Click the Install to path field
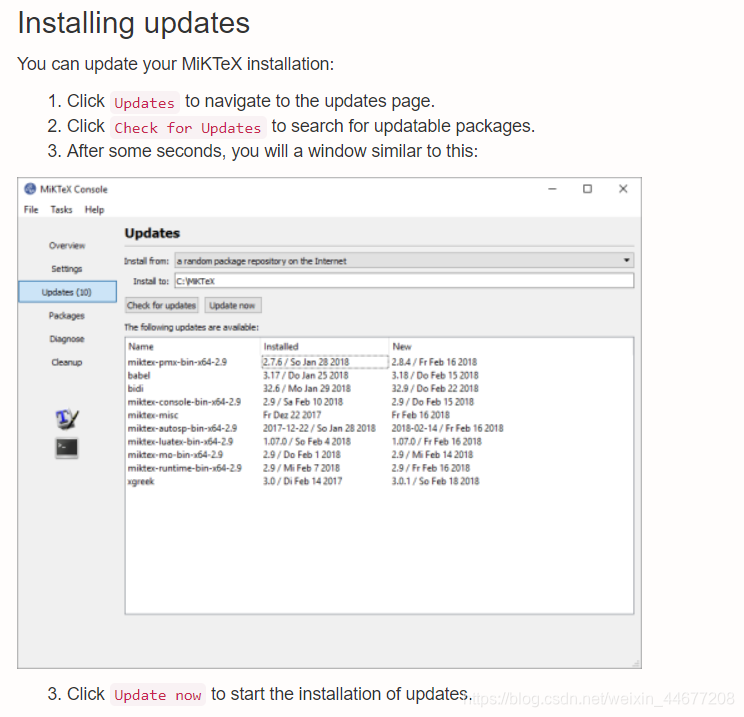 (404, 281)
